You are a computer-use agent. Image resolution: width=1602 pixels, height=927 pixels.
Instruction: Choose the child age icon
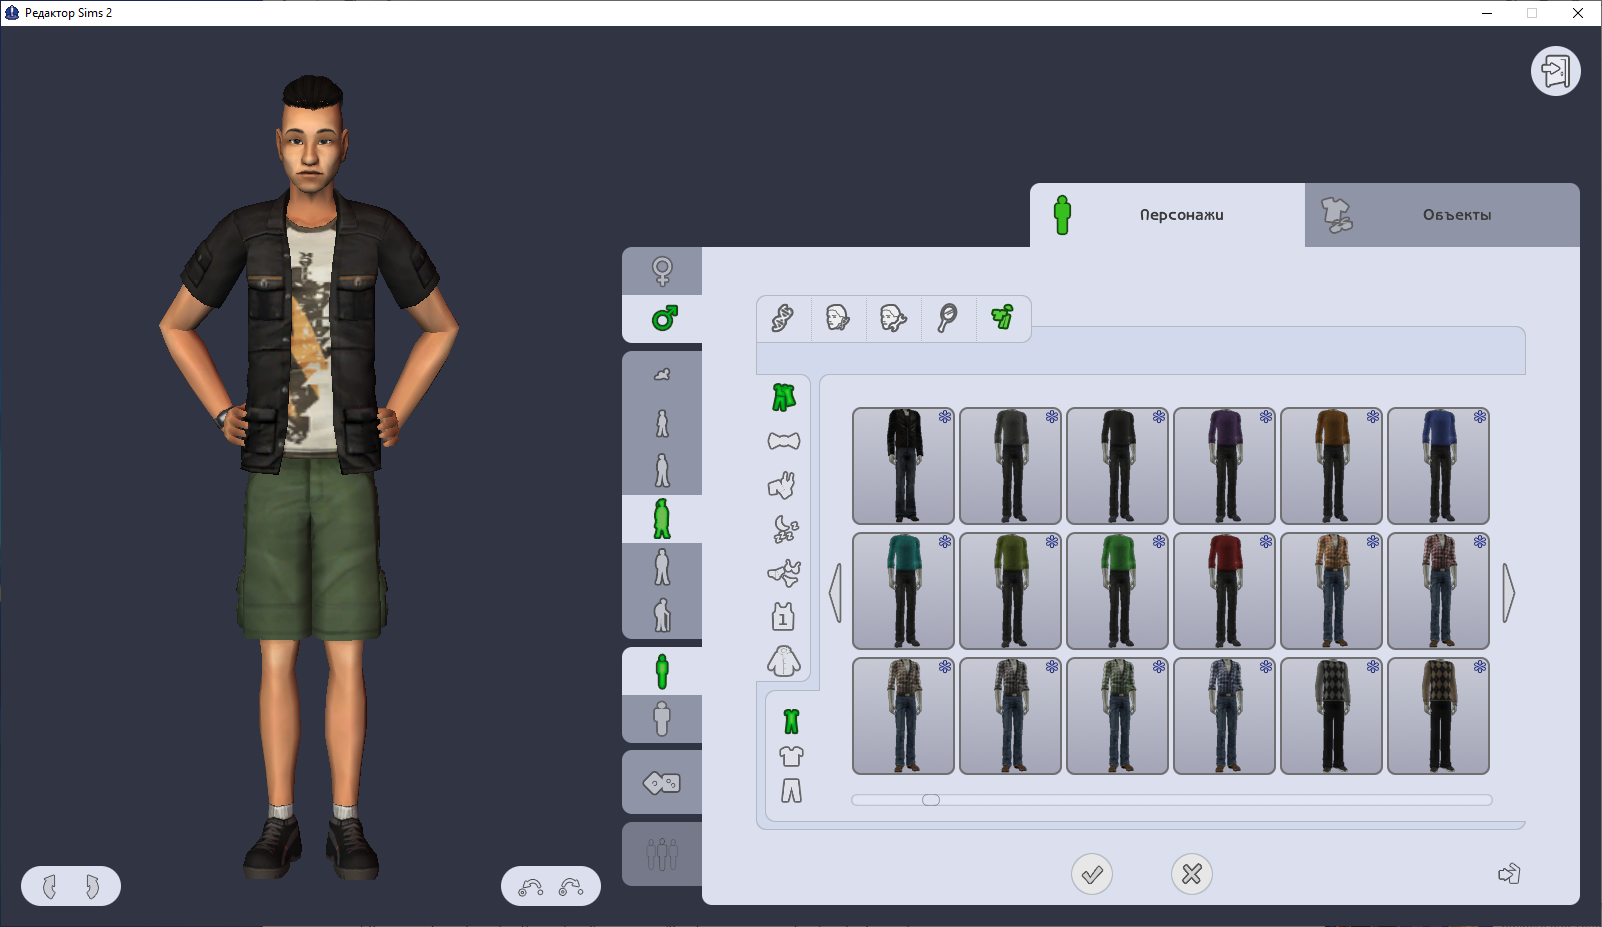(x=662, y=423)
